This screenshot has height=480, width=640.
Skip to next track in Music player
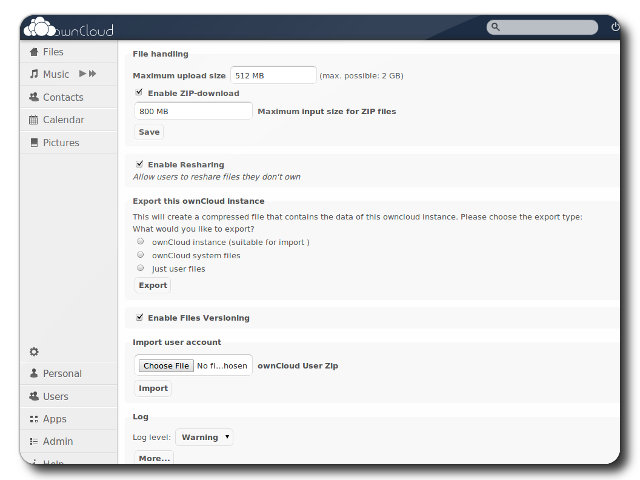(93, 74)
